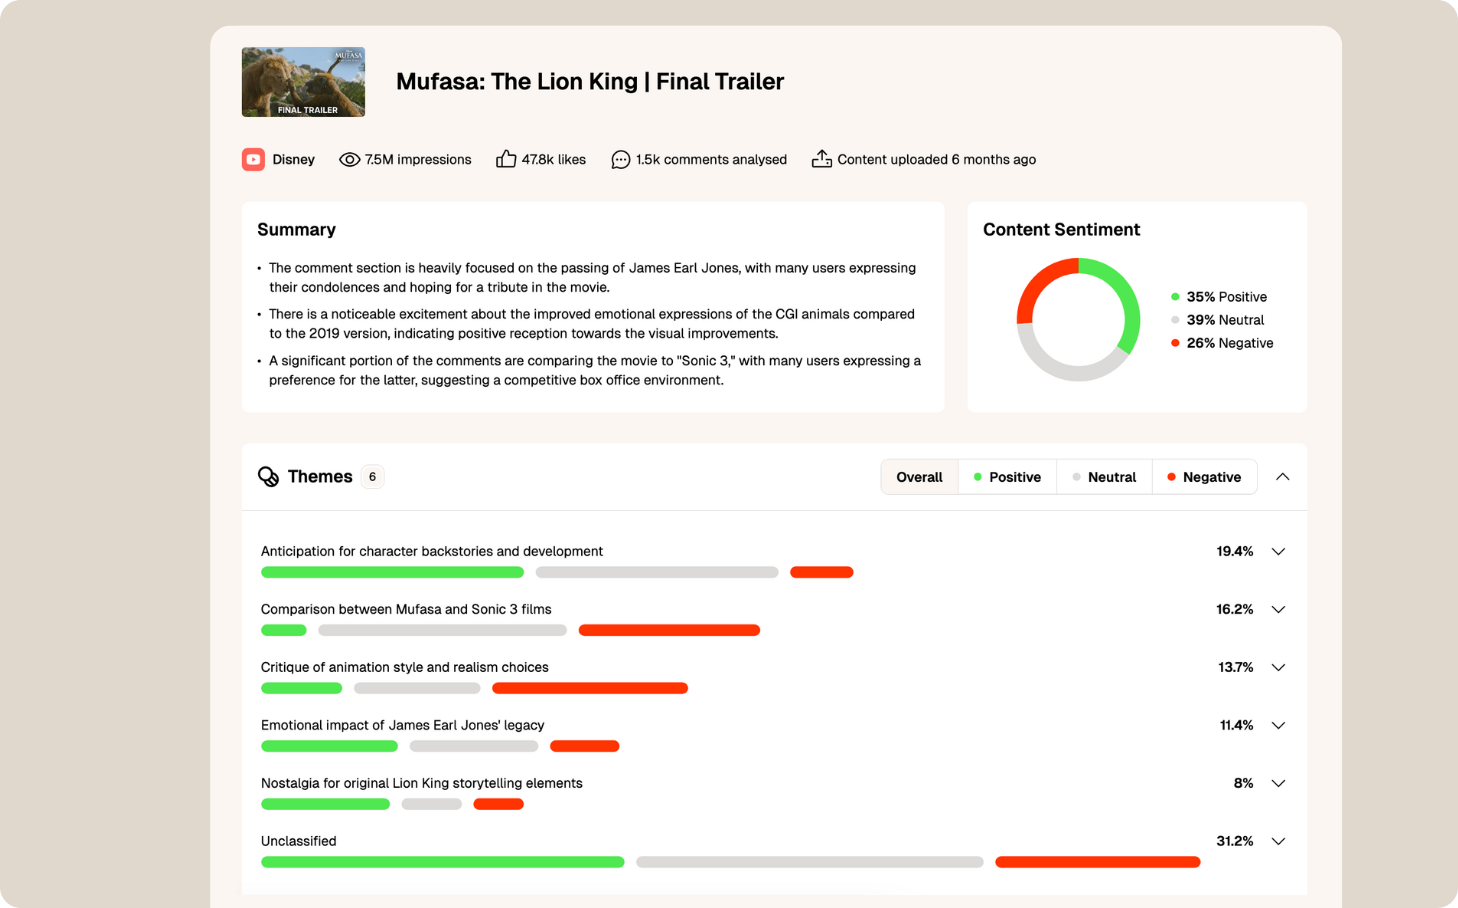Viewport: 1458px width, 908px height.
Task: Expand the James Earl Jones' legacy theme
Action: point(1278,726)
